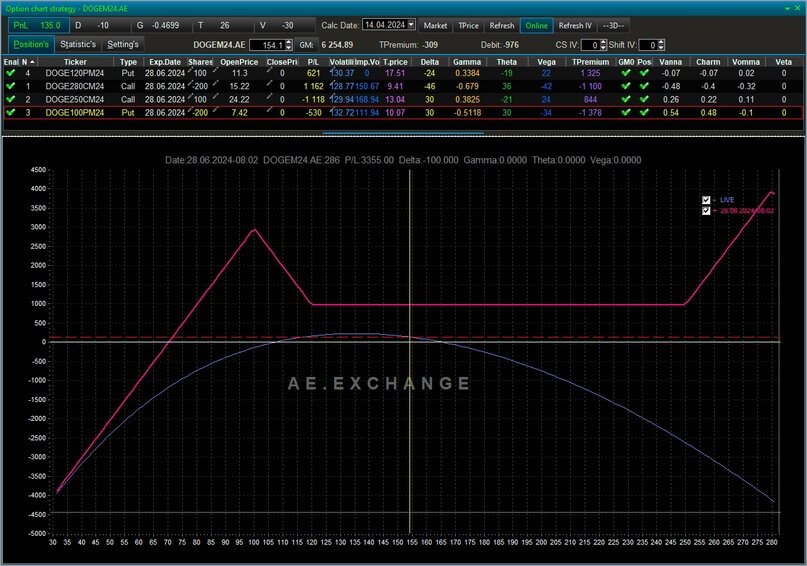This screenshot has height=566, width=807.
Task: Edit OpenPrice pencil icon for DOGE100PM24
Action: 216,109
